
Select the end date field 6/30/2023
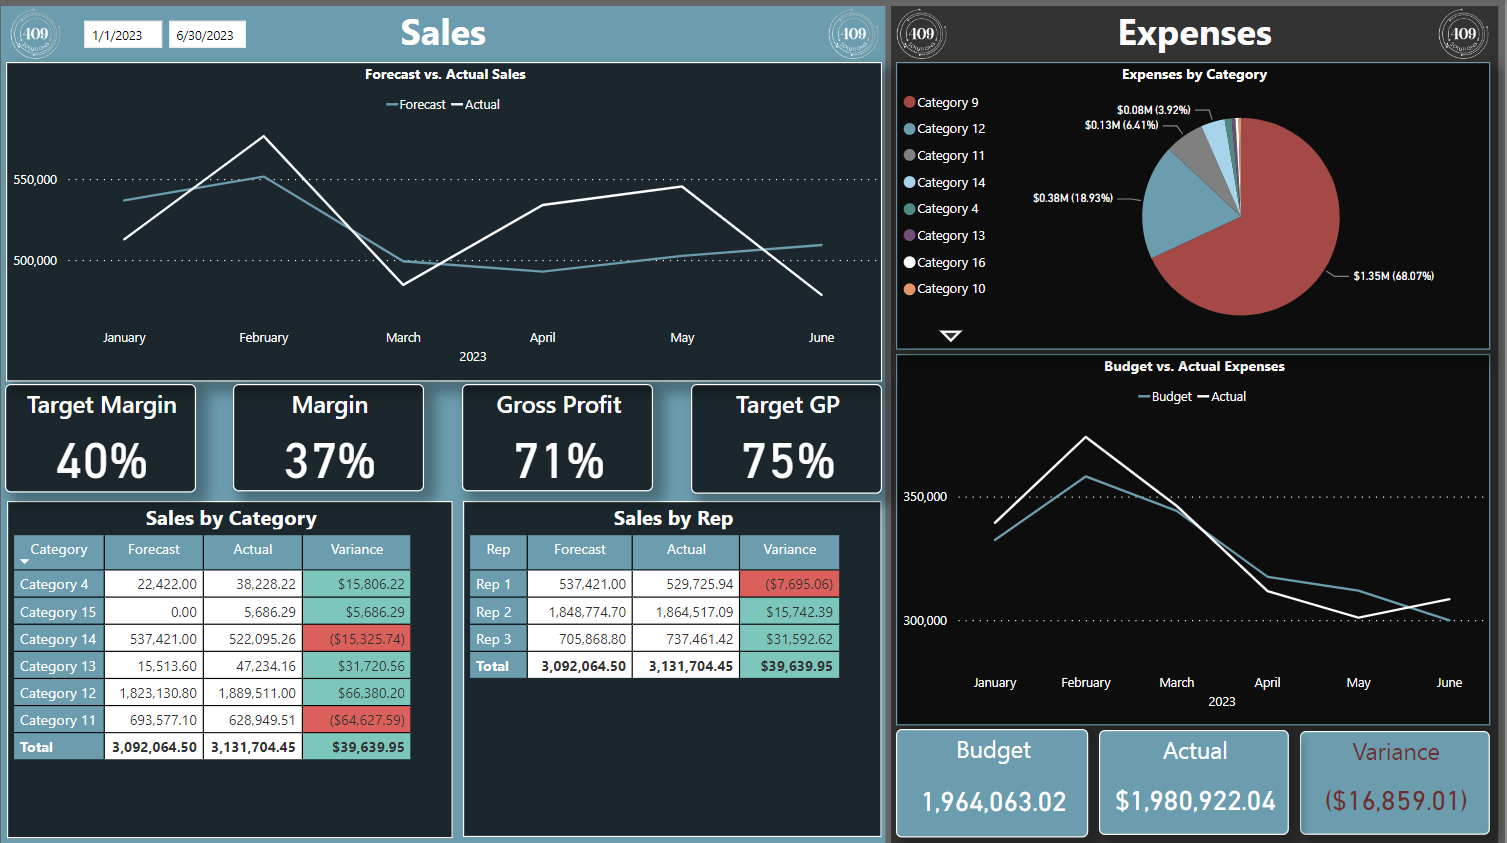click(207, 35)
